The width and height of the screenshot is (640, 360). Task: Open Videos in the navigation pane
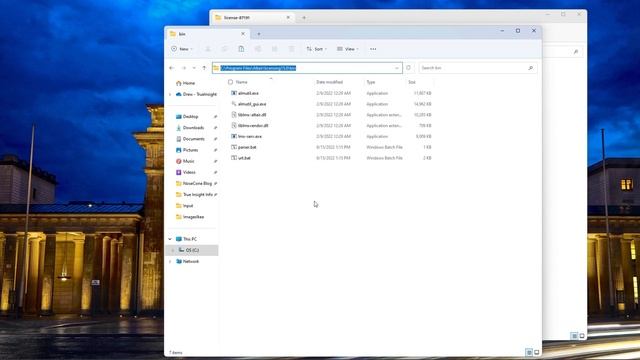189,172
